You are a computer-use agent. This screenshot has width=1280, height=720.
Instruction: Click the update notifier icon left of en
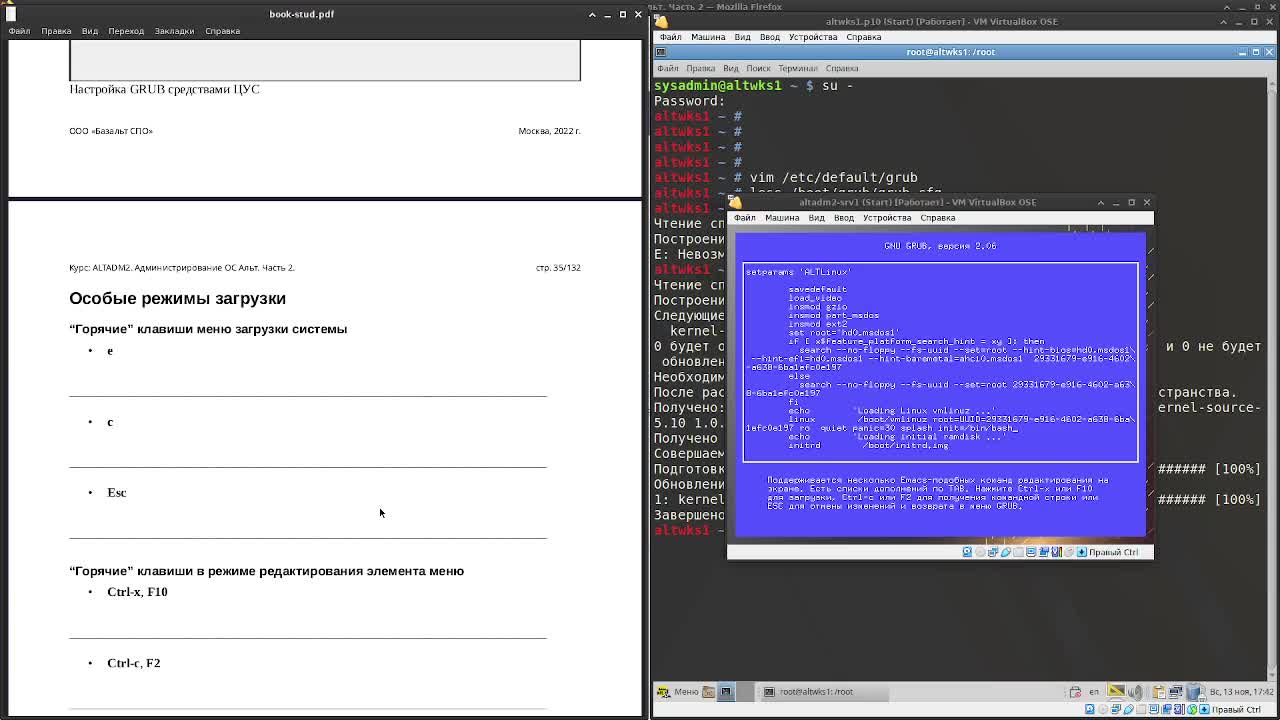[1075, 692]
